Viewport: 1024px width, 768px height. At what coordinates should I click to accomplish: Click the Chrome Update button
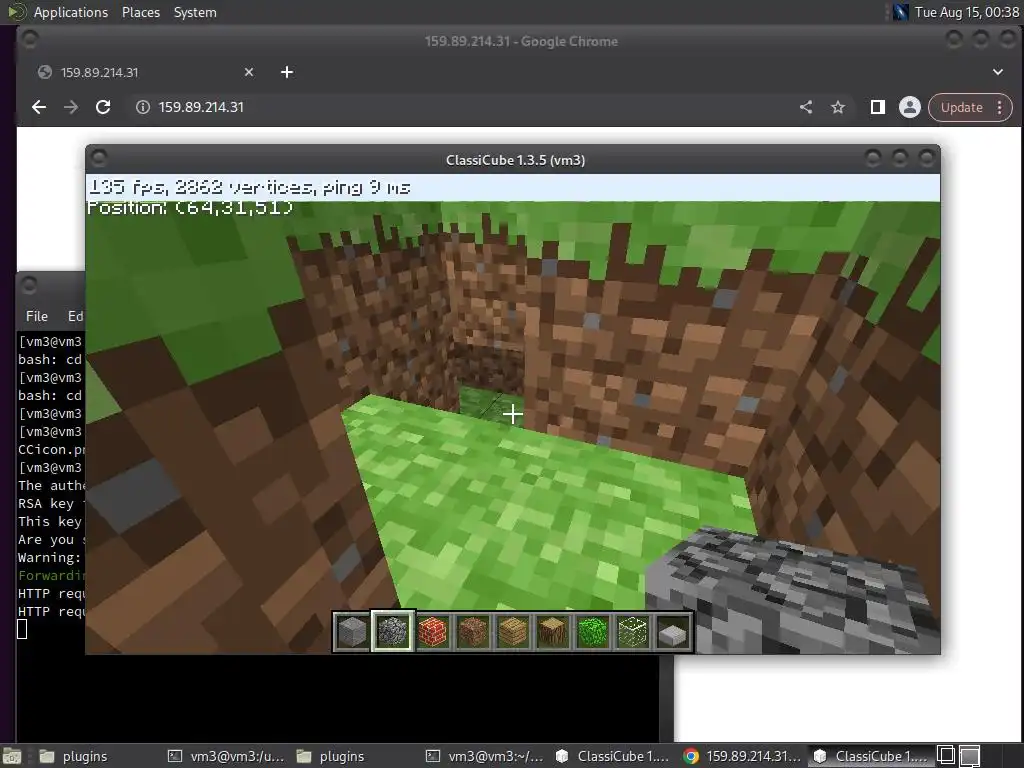pyautogui.click(x=961, y=107)
